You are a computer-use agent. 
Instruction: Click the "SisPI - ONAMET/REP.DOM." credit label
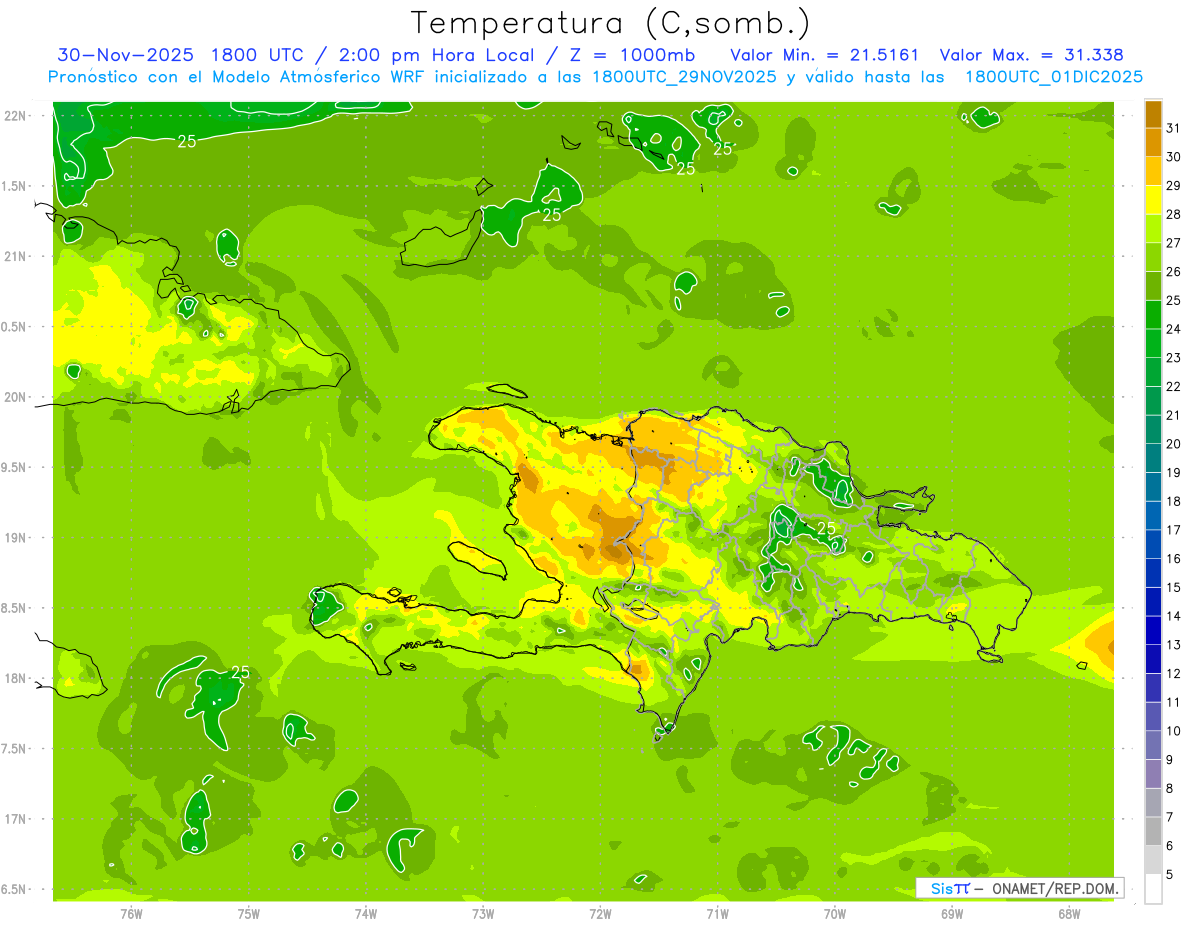click(x=1020, y=888)
